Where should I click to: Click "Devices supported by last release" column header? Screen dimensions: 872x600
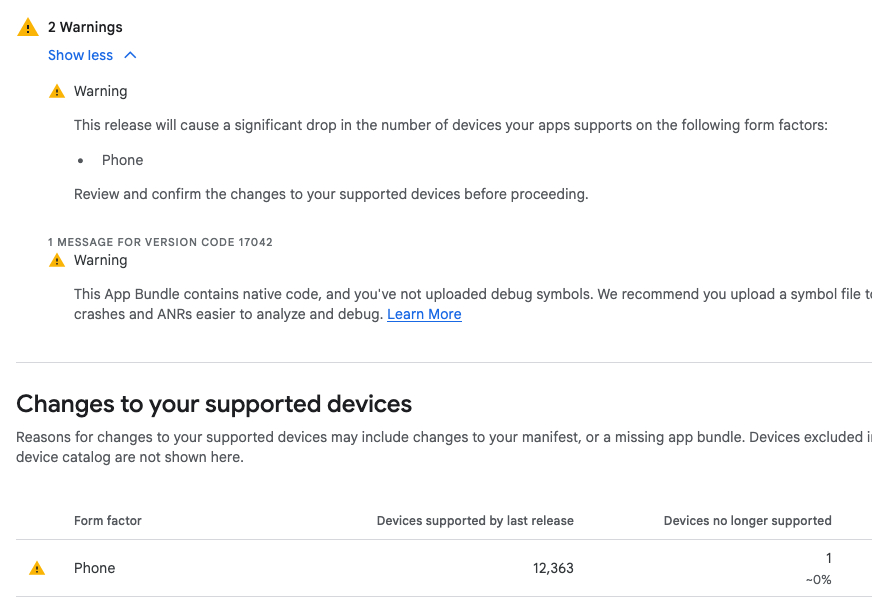(475, 520)
